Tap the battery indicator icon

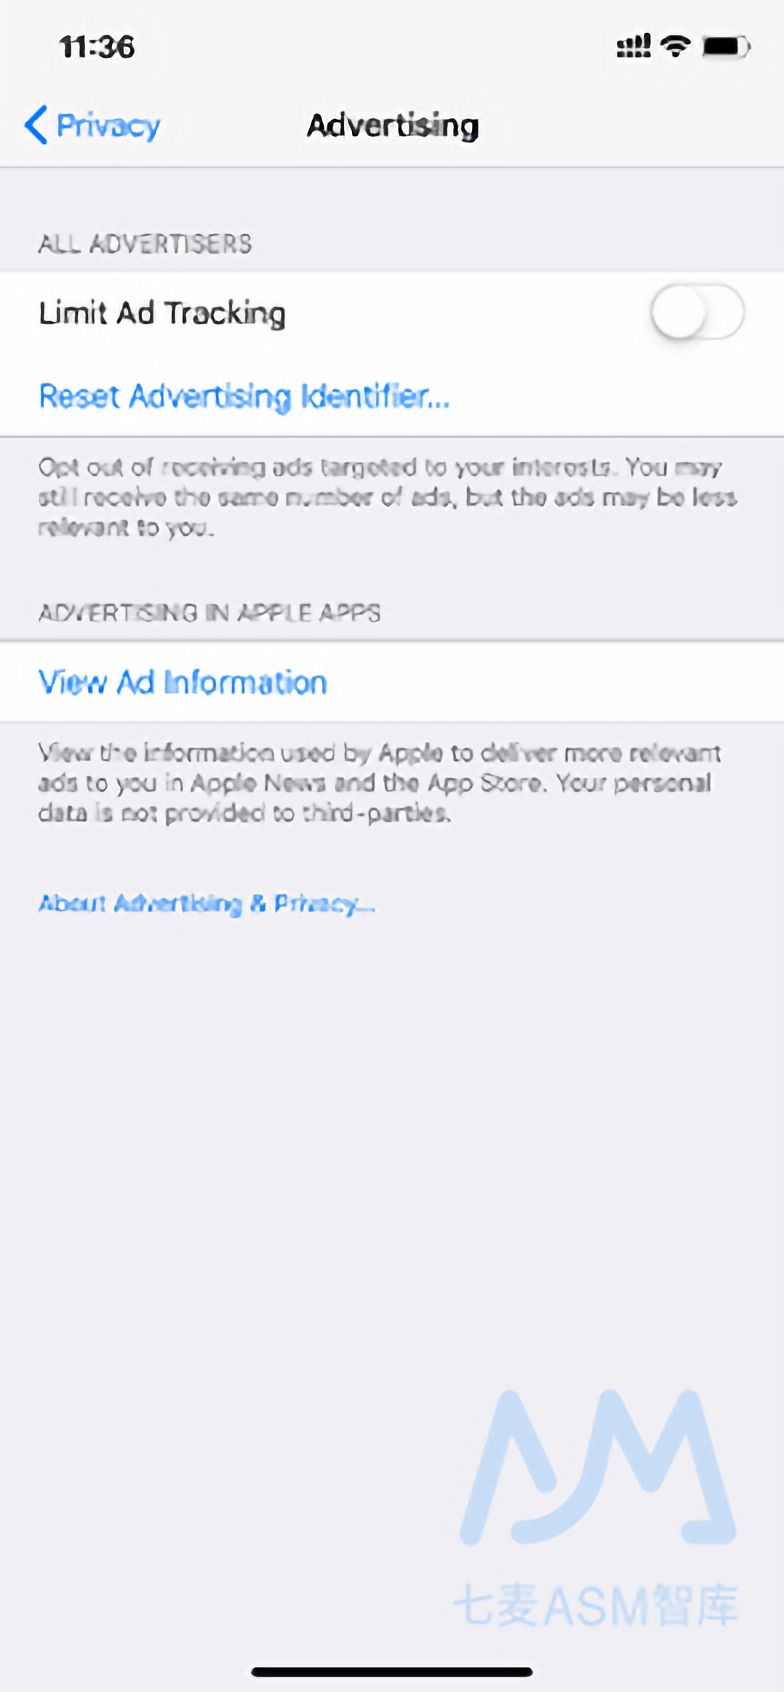click(x=726, y=46)
